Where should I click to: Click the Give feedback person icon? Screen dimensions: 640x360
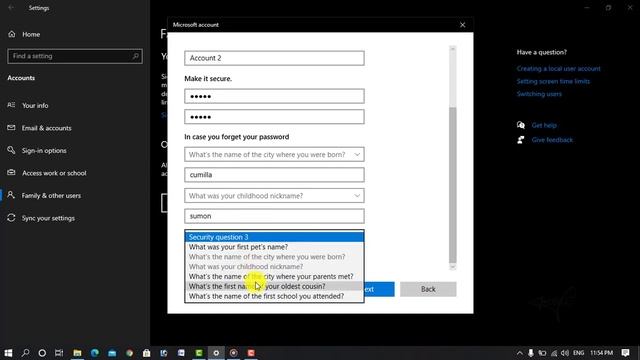click(520, 140)
